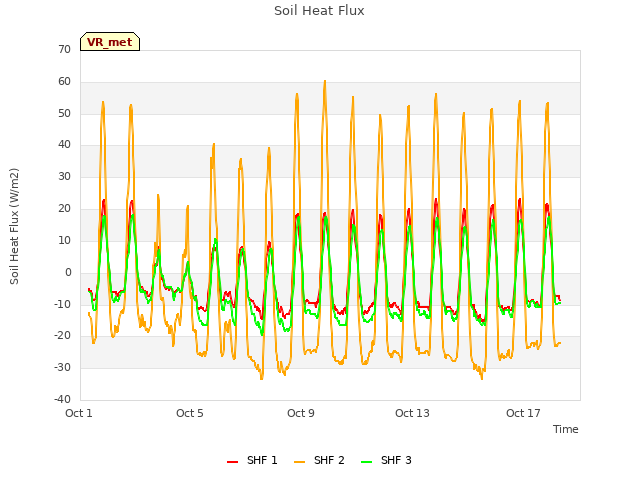
Task: Click the Oct 13 x-axis label
Action: point(412,413)
